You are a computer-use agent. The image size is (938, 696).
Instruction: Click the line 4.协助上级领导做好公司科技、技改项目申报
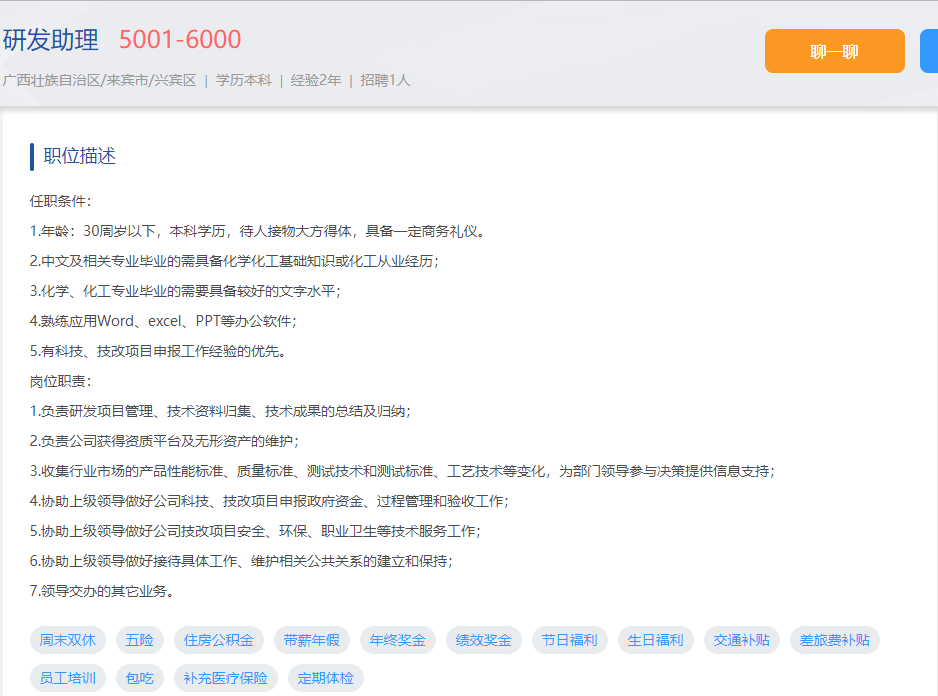[269, 502]
